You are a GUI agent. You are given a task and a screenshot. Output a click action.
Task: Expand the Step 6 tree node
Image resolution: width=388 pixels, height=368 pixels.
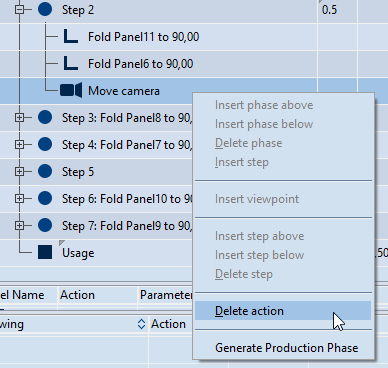pyautogui.click(x=19, y=198)
